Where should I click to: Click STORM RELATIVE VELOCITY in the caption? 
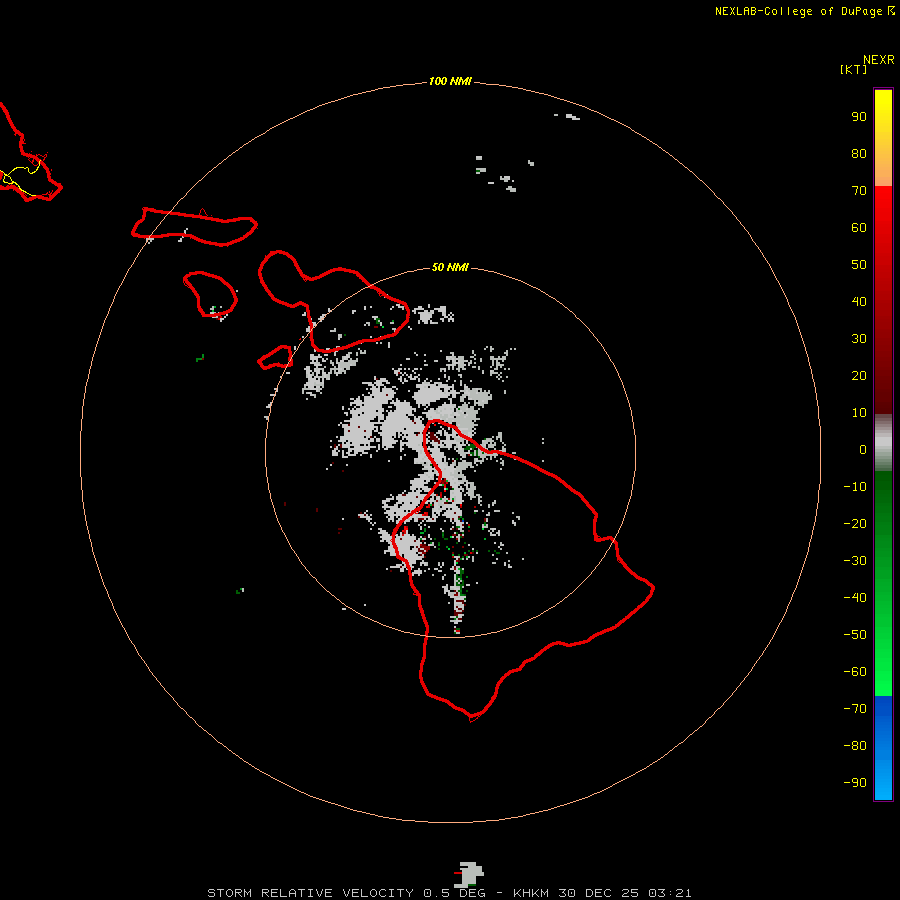311,893
